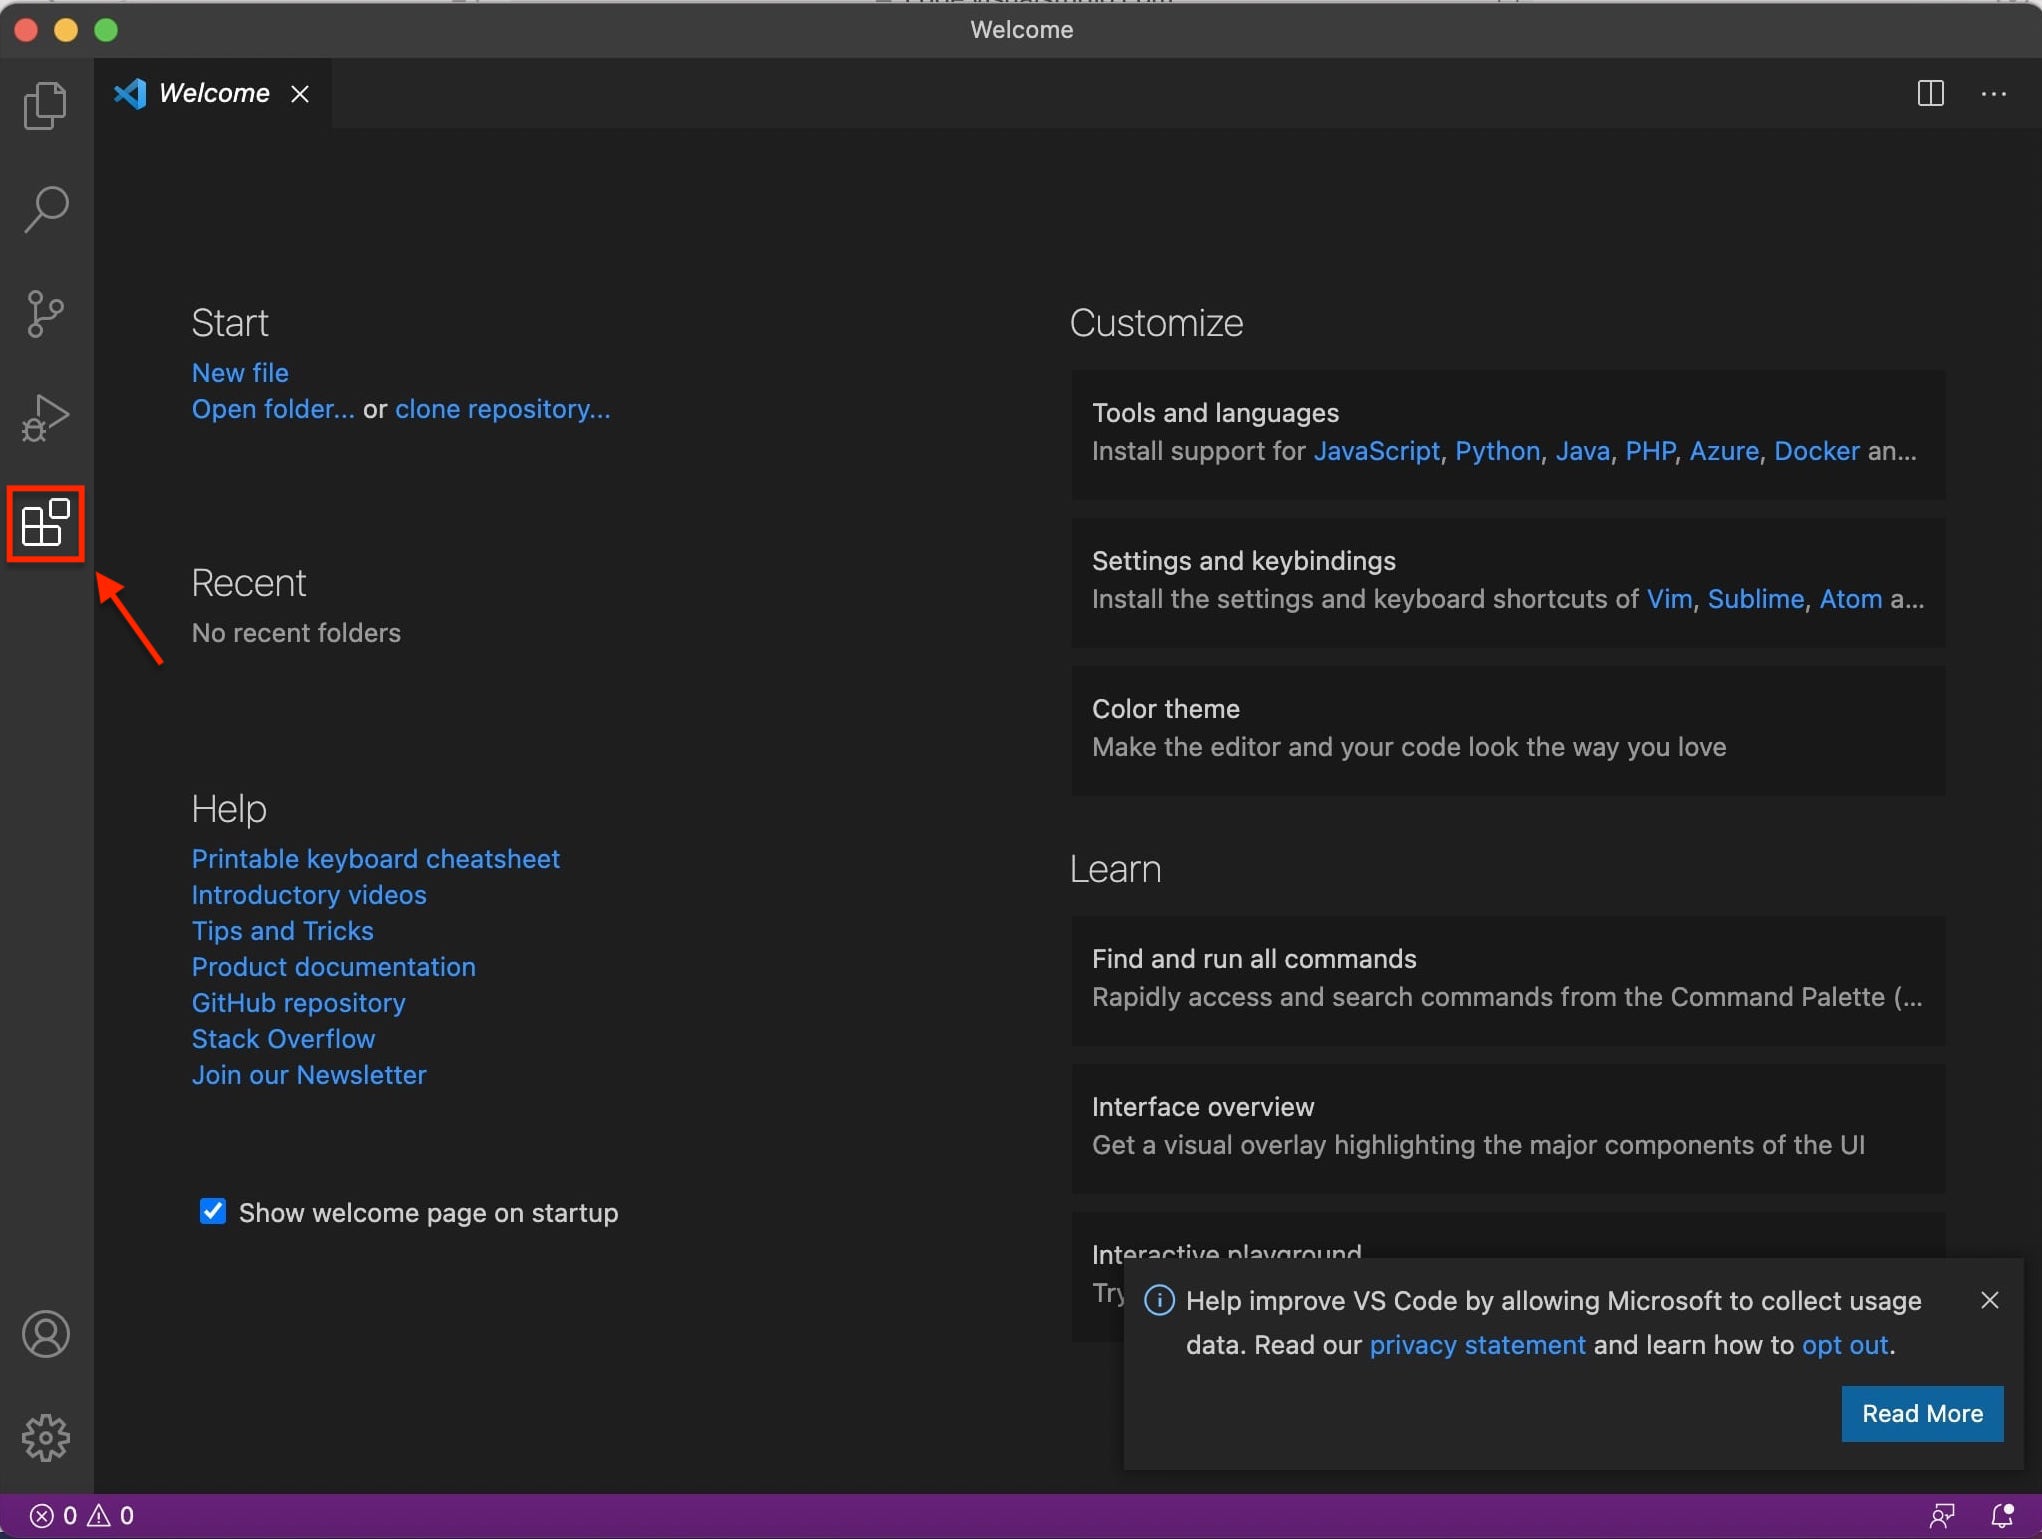Open the Interface overview item

1508,1127
